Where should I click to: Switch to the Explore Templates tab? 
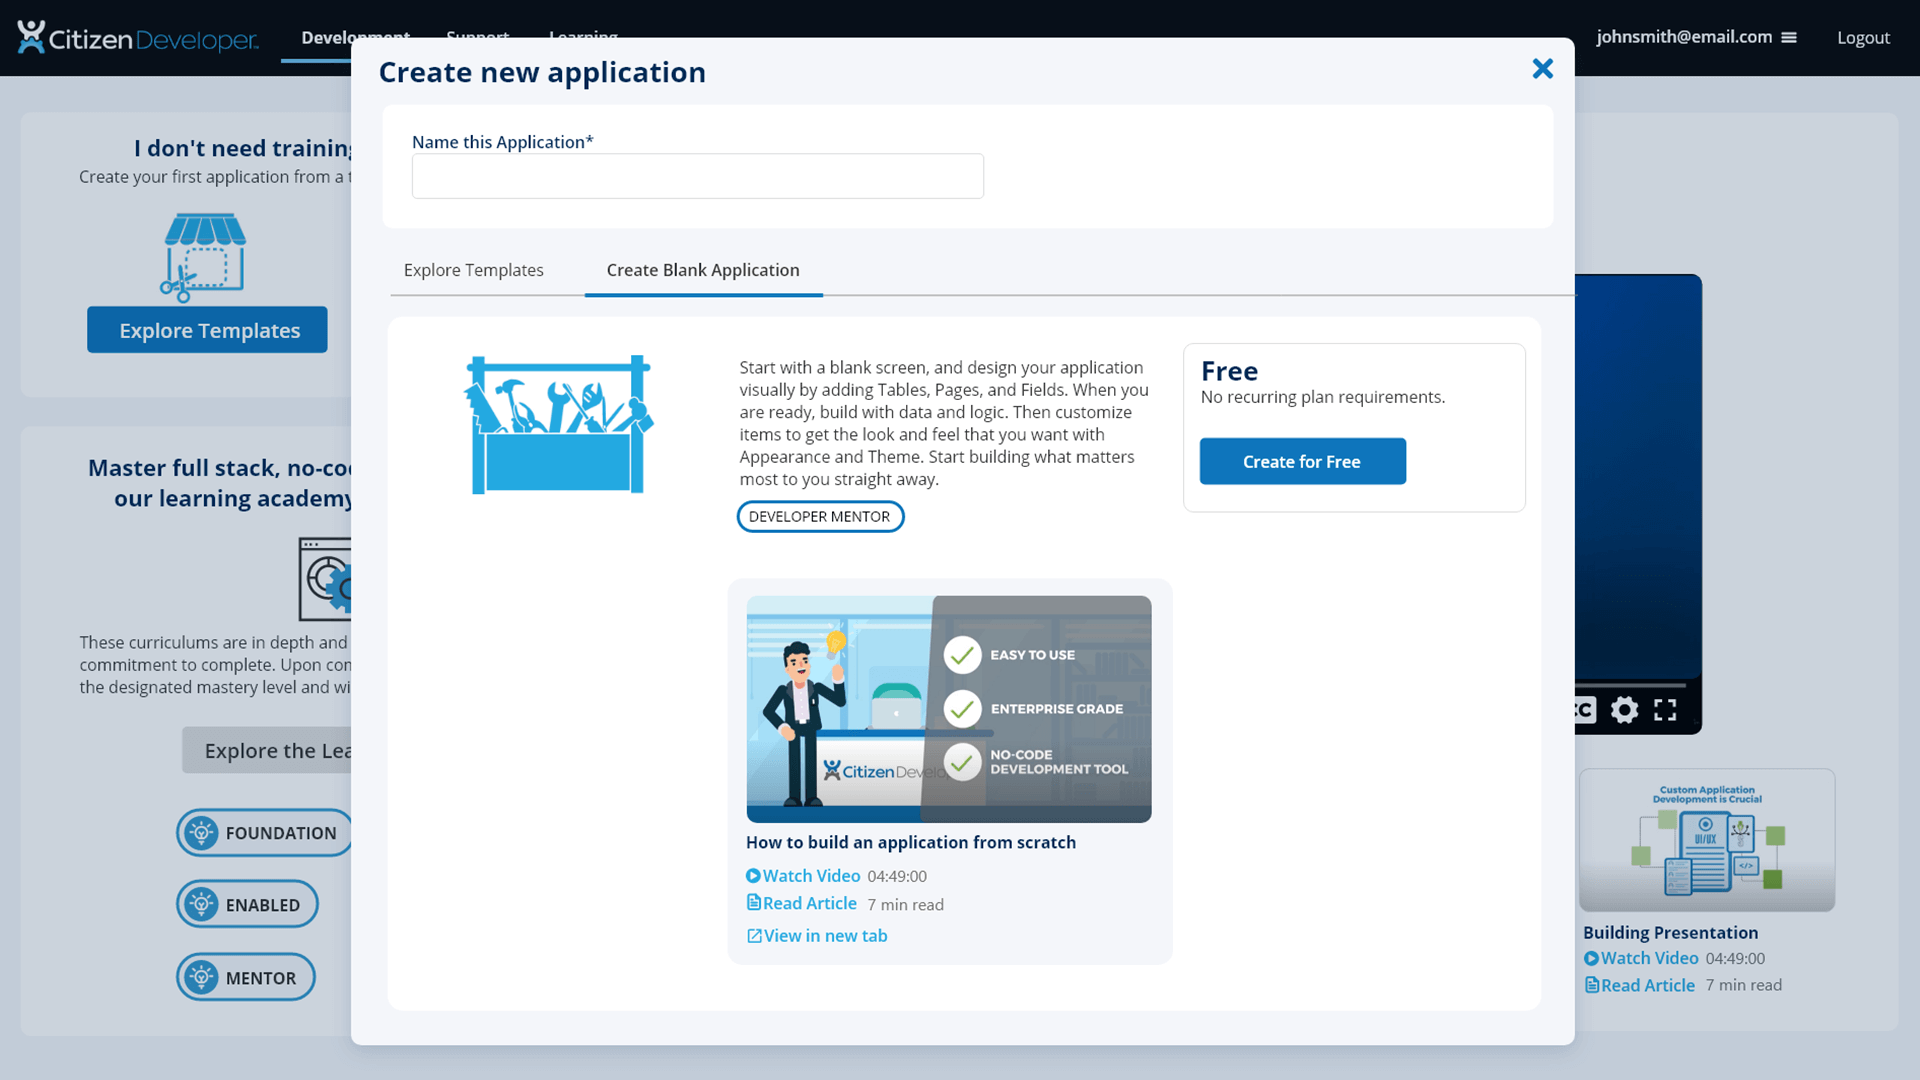(473, 270)
